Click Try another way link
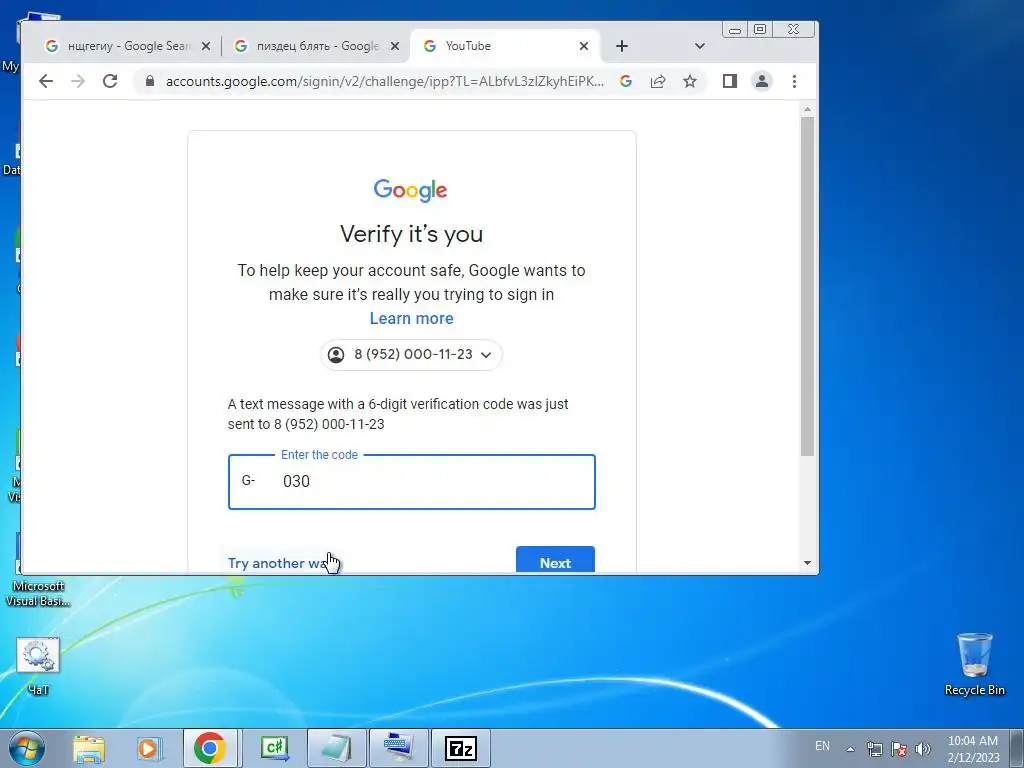Viewport: 1024px width, 768px height. (279, 563)
